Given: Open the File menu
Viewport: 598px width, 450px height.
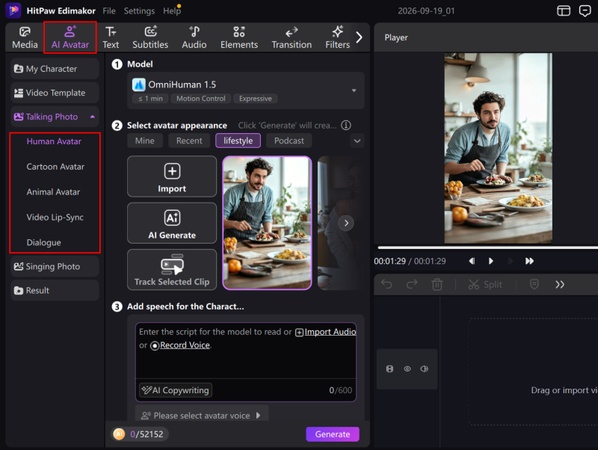Looking at the screenshot, I should tap(109, 11).
